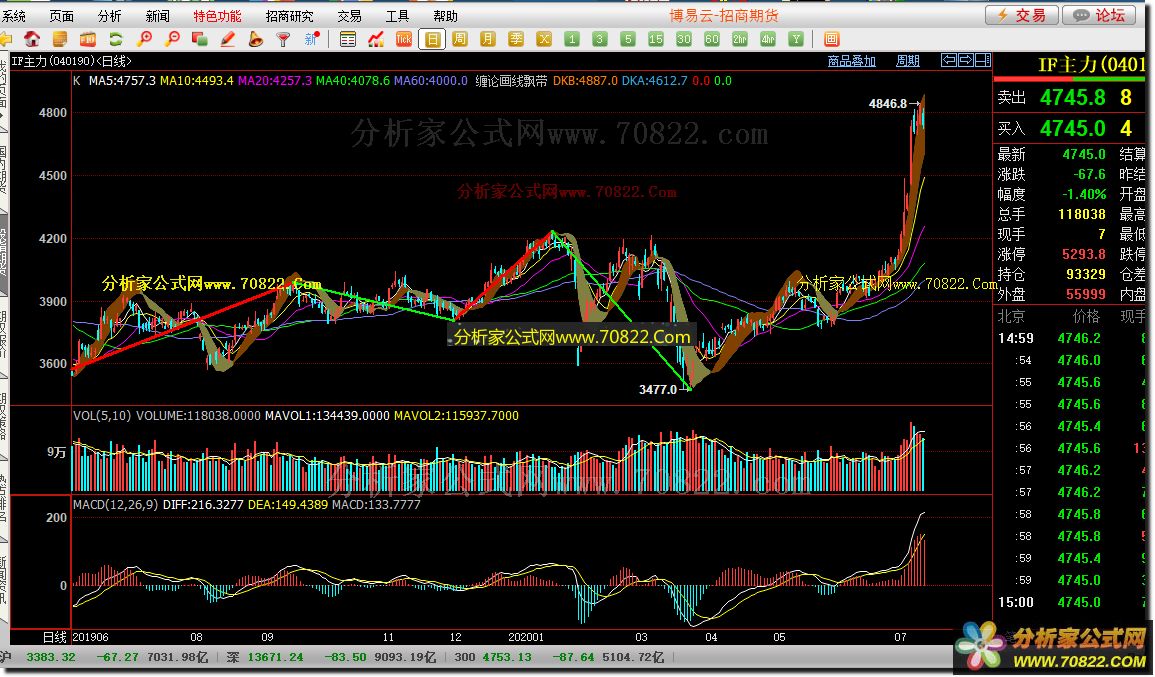Open the yellow notes list icon
The height and width of the screenshot is (677, 1155).
click(x=60, y=39)
